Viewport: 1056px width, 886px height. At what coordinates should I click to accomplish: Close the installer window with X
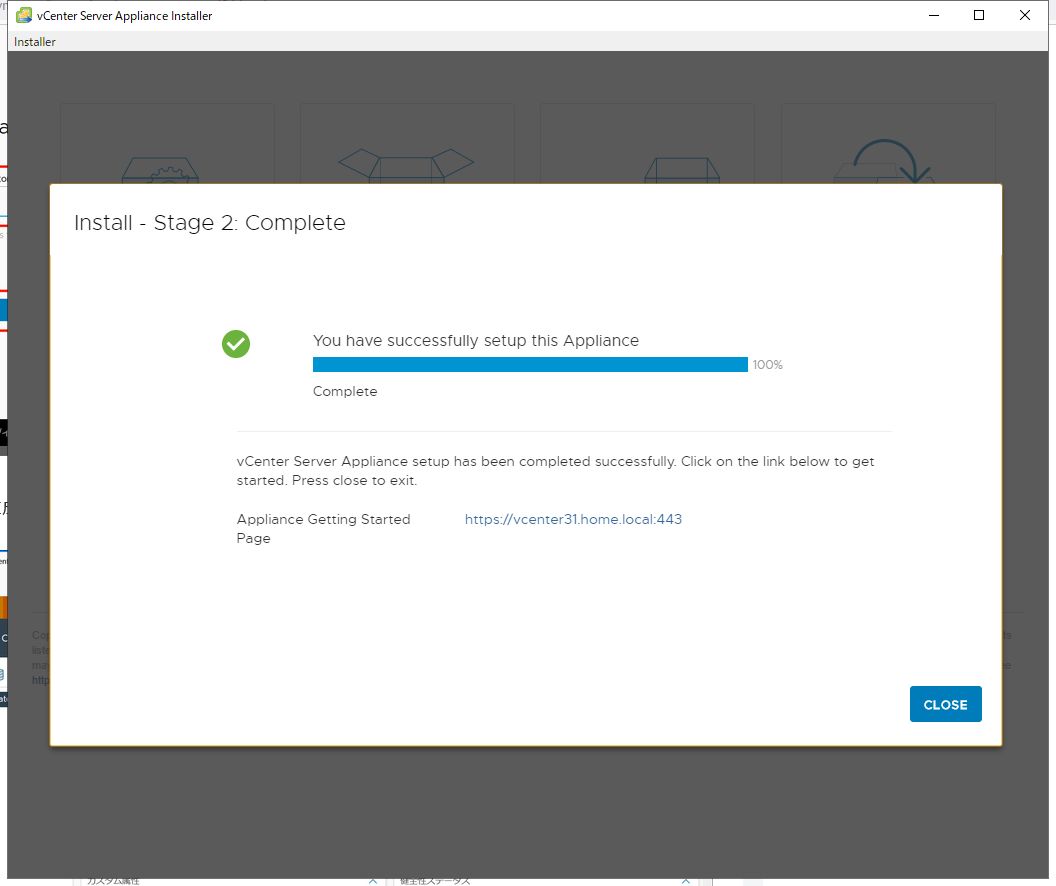[1024, 15]
